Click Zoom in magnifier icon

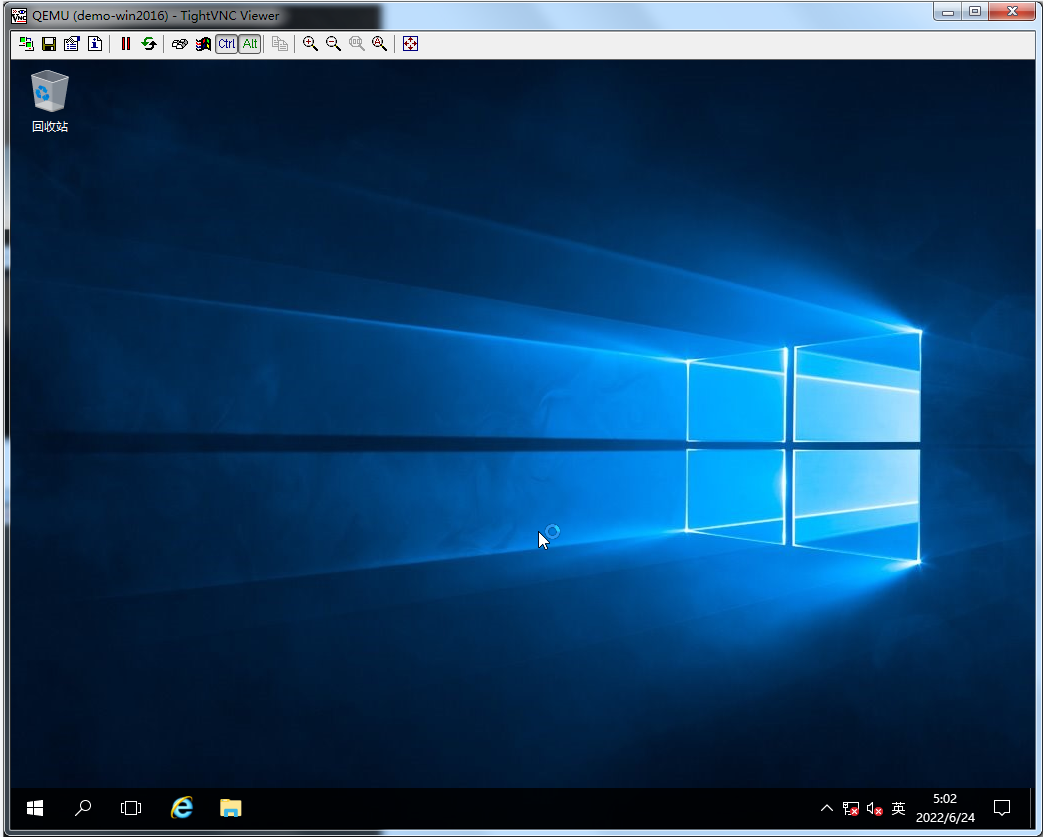pyautogui.click(x=310, y=44)
